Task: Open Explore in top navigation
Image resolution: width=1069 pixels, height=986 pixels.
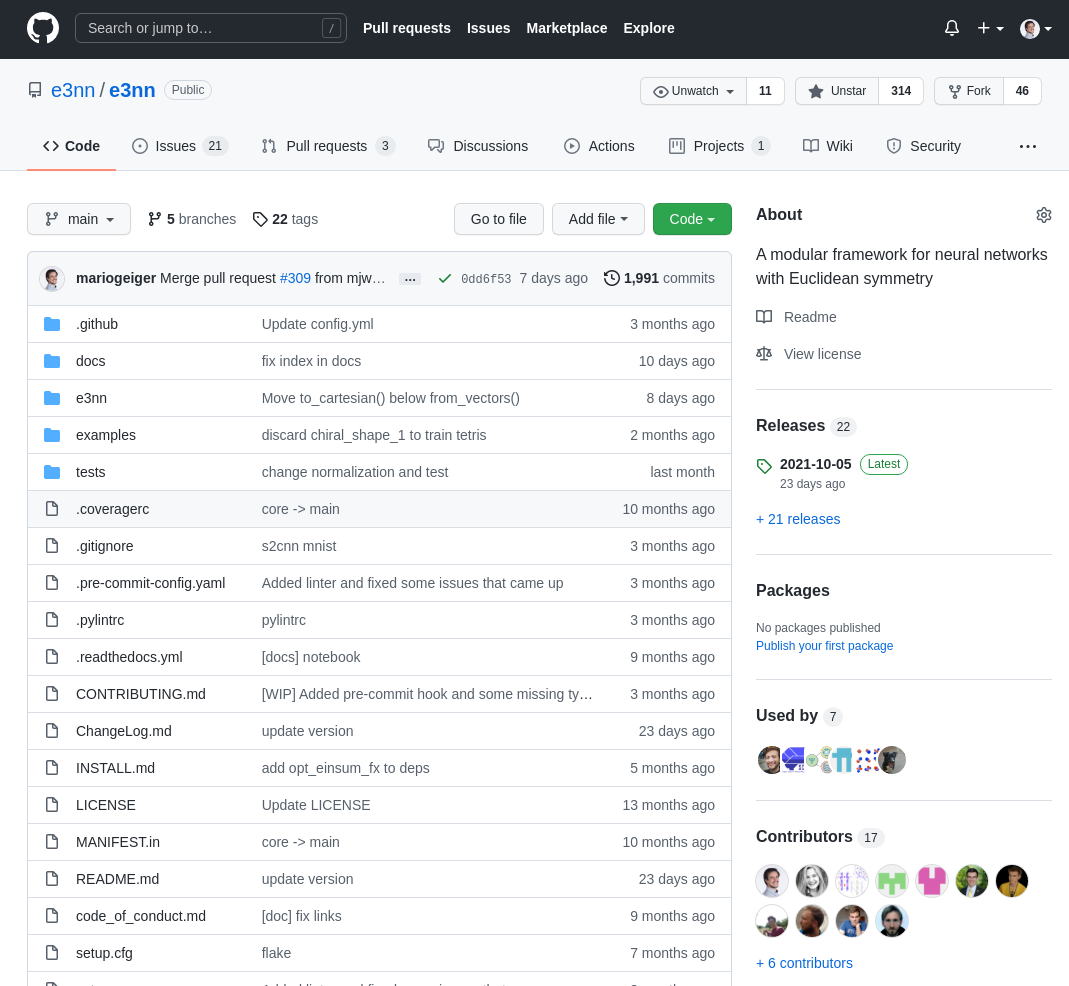Action: coord(648,28)
